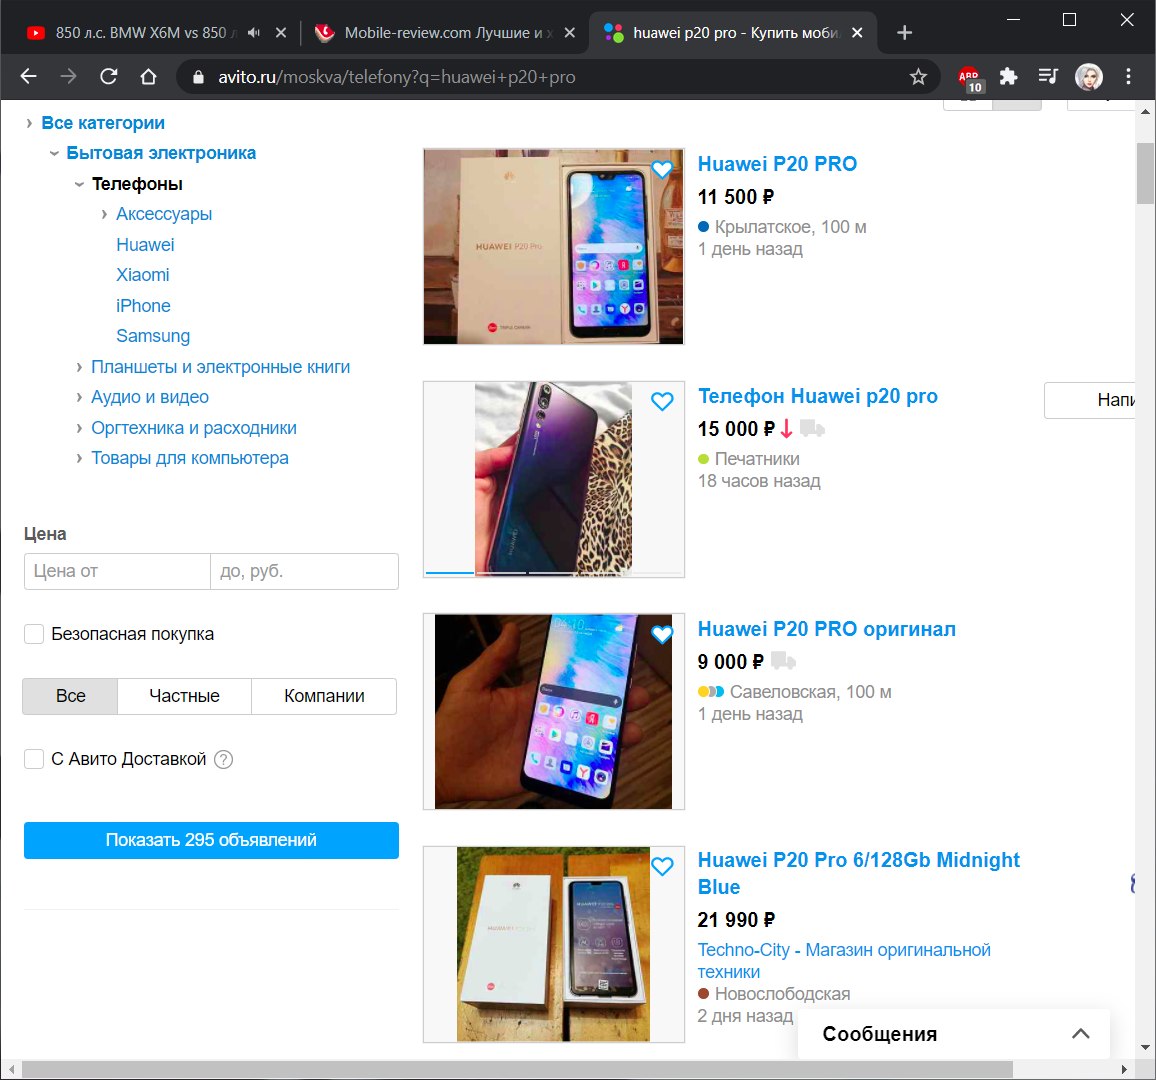Favorite the Телефон Huawei p20 pro listing
Image resolution: width=1156 pixels, height=1080 pixels.
coord(662,401)
